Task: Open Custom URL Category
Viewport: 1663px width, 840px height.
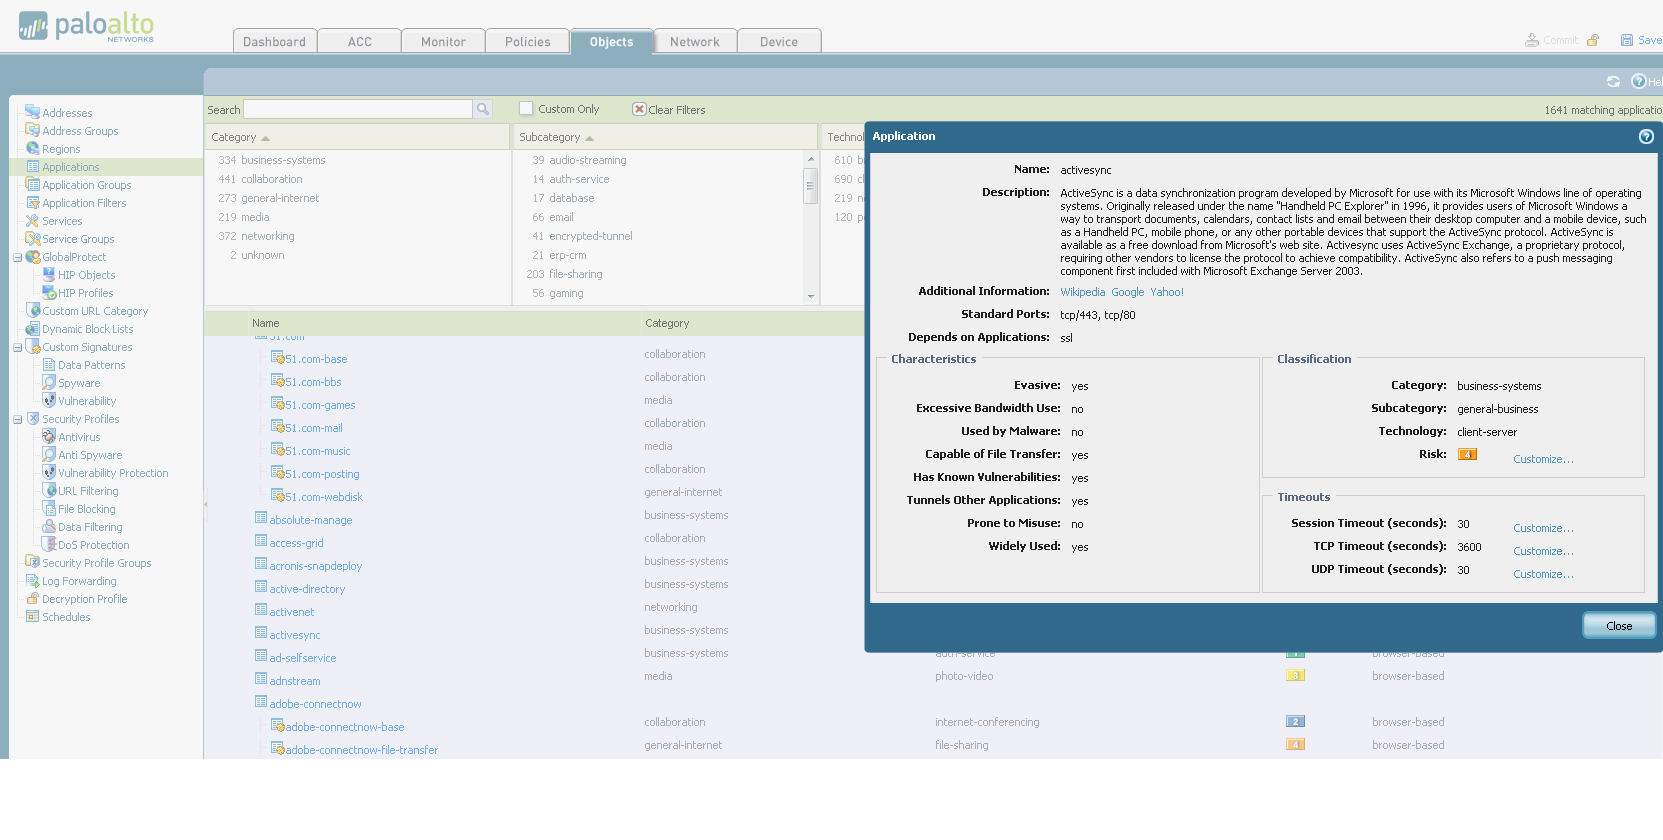Action: click(x=95, y=311)
